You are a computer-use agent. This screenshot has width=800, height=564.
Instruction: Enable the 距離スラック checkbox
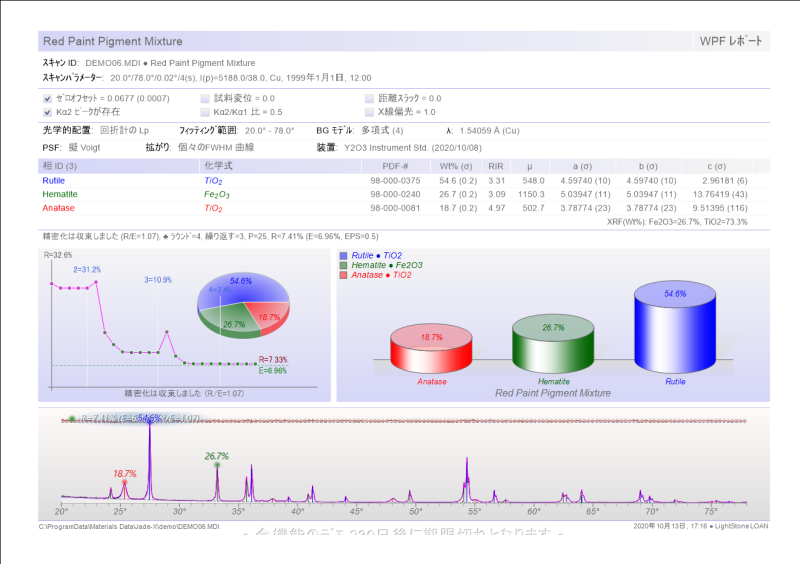370,99
